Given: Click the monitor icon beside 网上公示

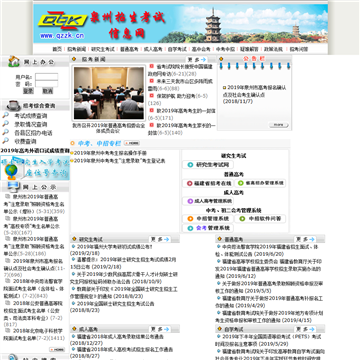Looking at the screenshot, I should tap(14, 187).
